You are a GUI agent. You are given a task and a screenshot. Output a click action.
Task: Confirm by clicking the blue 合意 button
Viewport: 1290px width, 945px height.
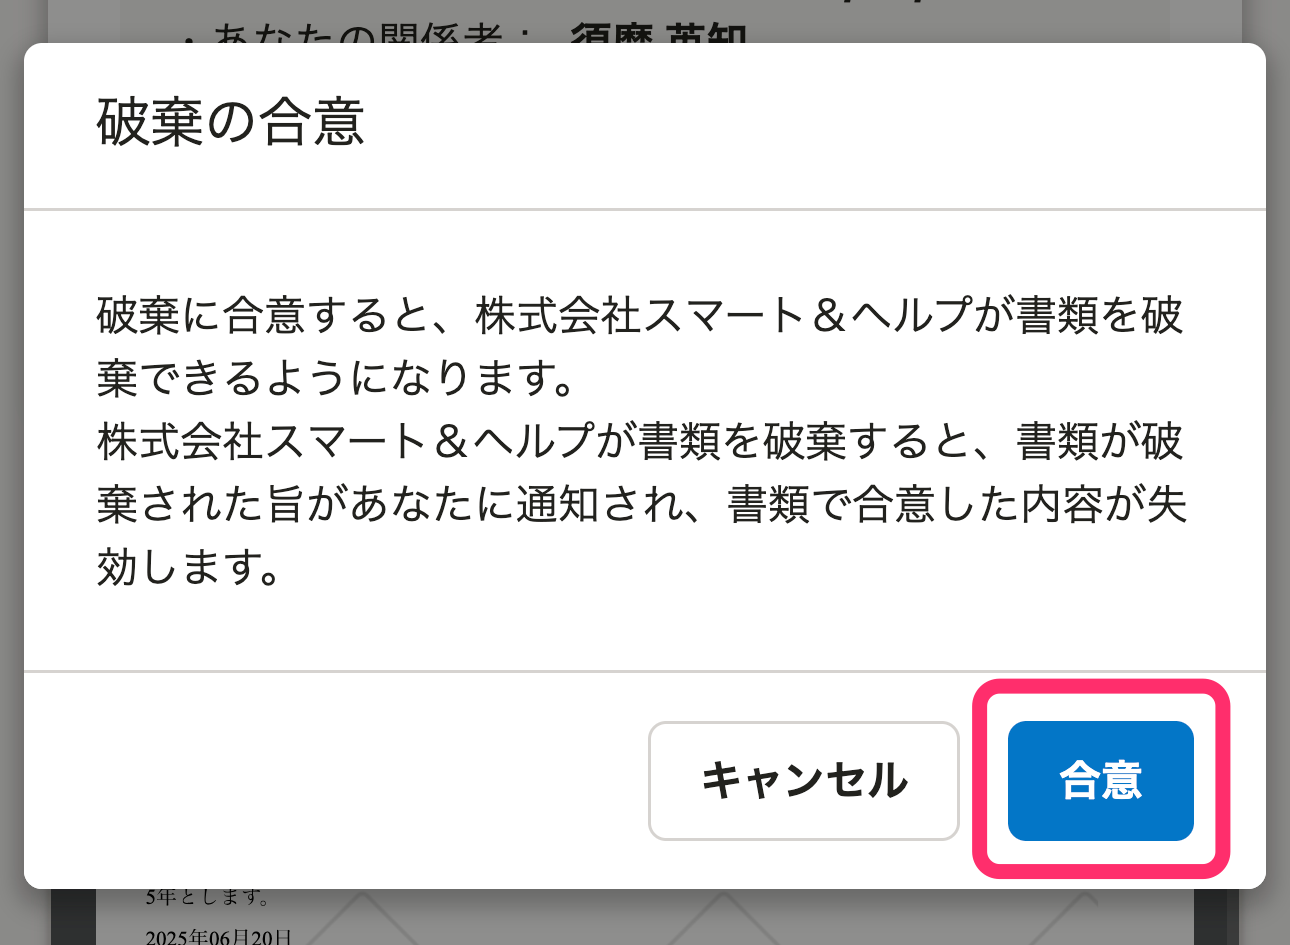(x=1100, y=780)
